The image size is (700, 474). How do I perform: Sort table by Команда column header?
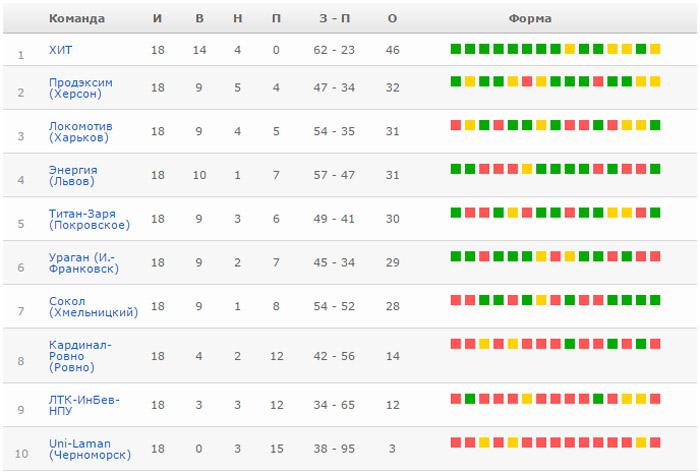click(x=77, y=18)
